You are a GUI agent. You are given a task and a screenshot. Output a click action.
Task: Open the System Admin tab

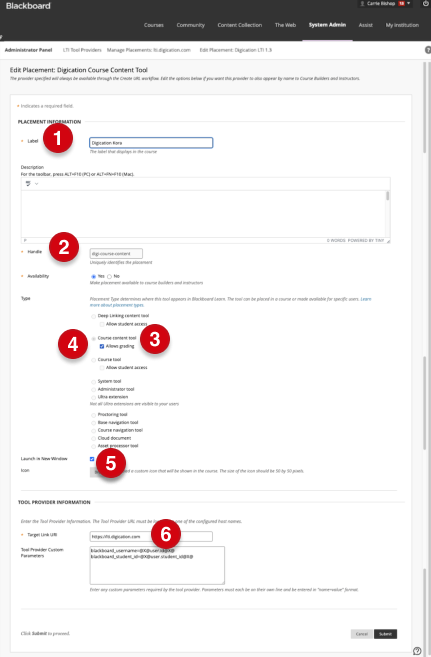pos(327,25)
